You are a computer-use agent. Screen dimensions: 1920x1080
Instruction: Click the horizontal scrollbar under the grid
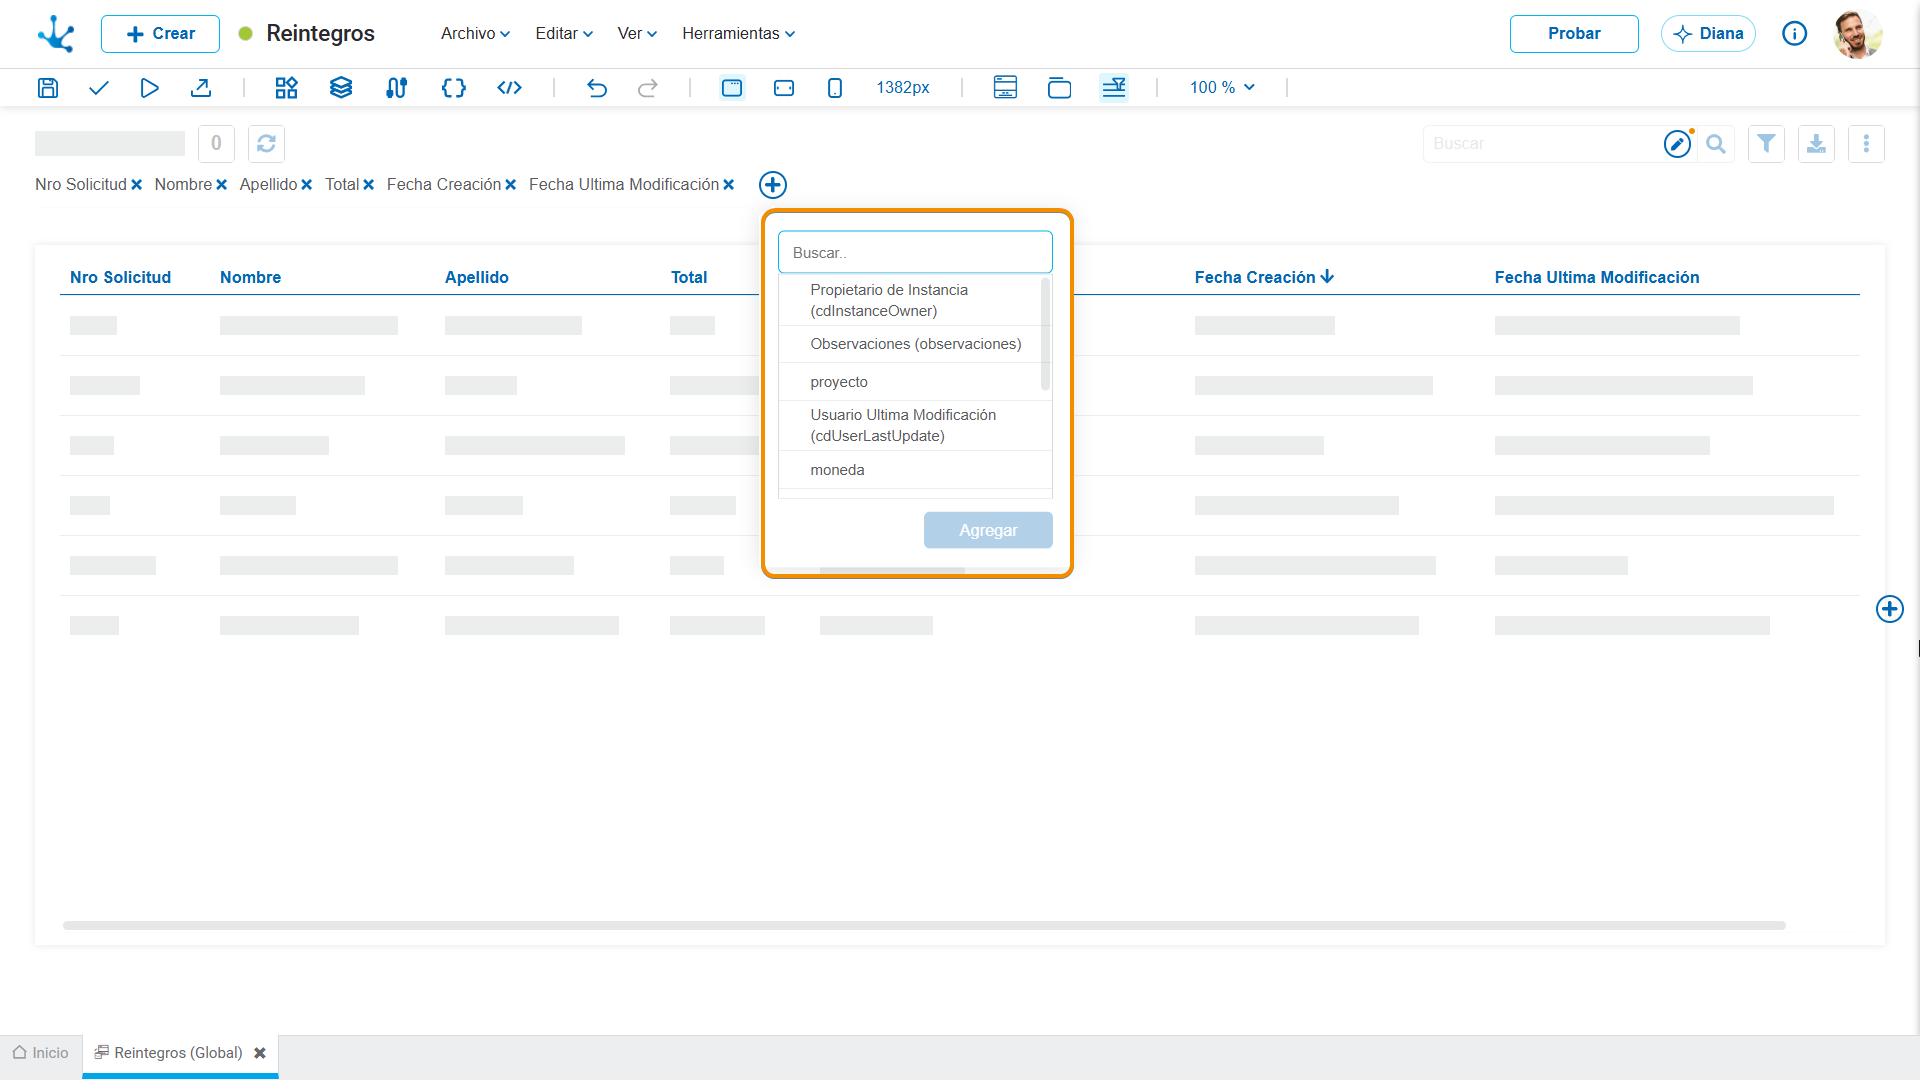click(x=924, y=926)
